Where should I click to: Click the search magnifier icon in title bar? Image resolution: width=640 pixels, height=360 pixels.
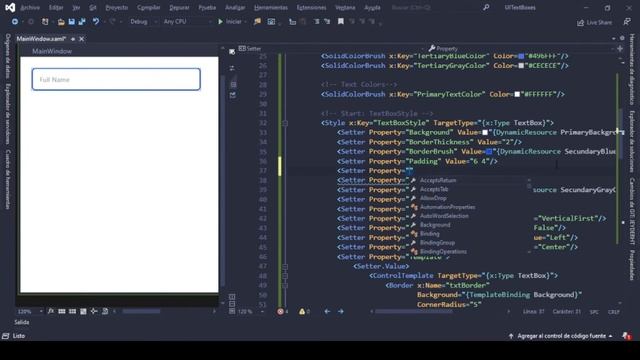486,7
